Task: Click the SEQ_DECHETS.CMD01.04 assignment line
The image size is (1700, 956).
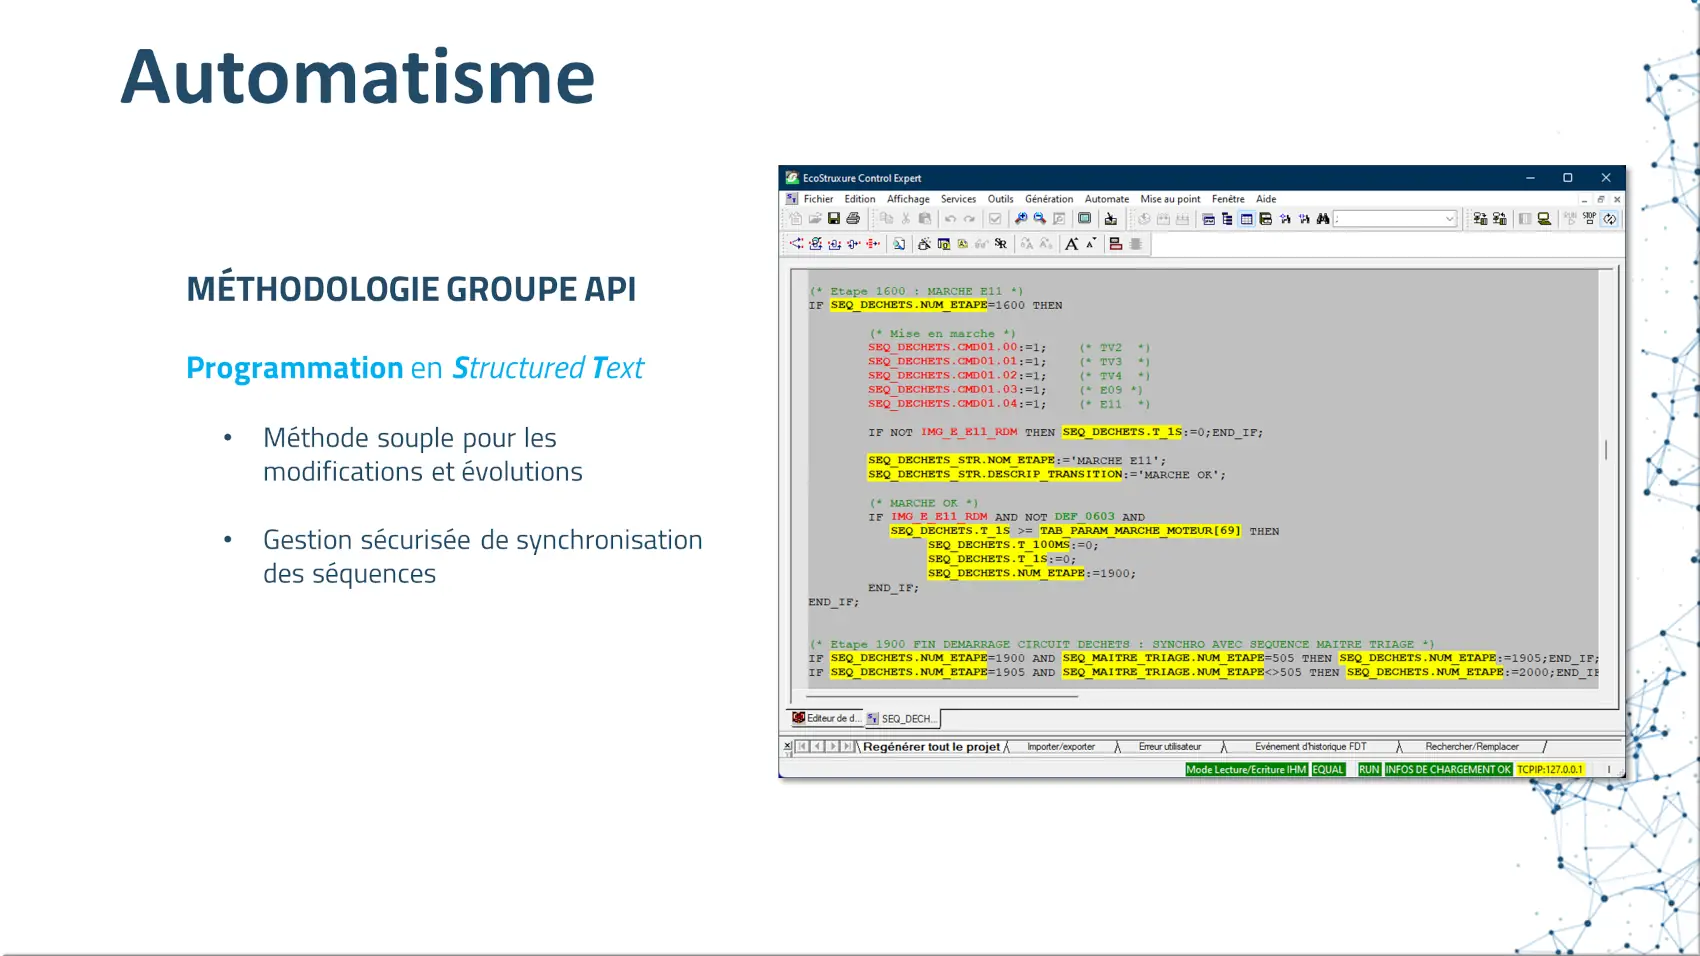Action: point(957,404)
